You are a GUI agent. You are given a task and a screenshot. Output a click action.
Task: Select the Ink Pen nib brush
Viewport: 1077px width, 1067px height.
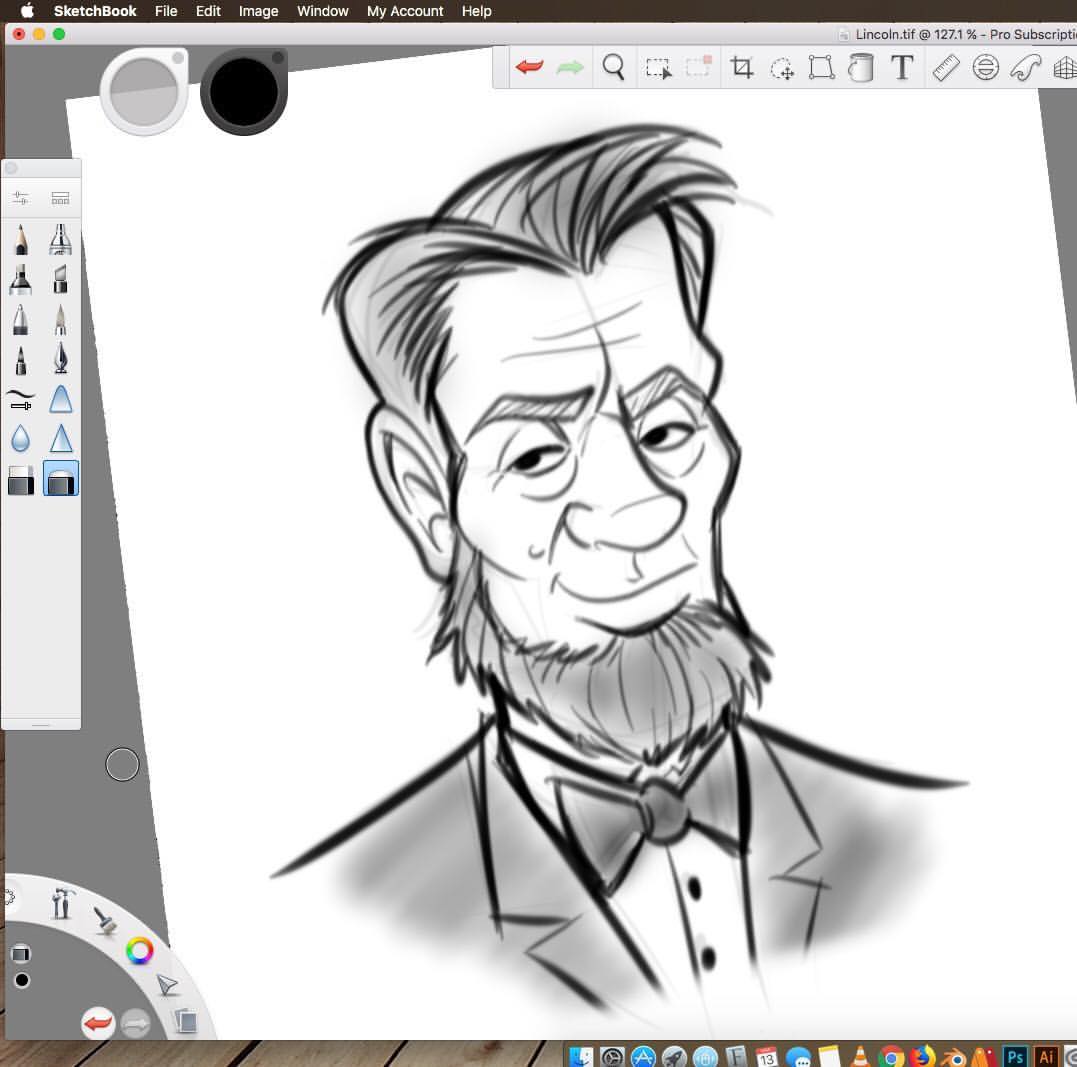[x=60, y=359]
